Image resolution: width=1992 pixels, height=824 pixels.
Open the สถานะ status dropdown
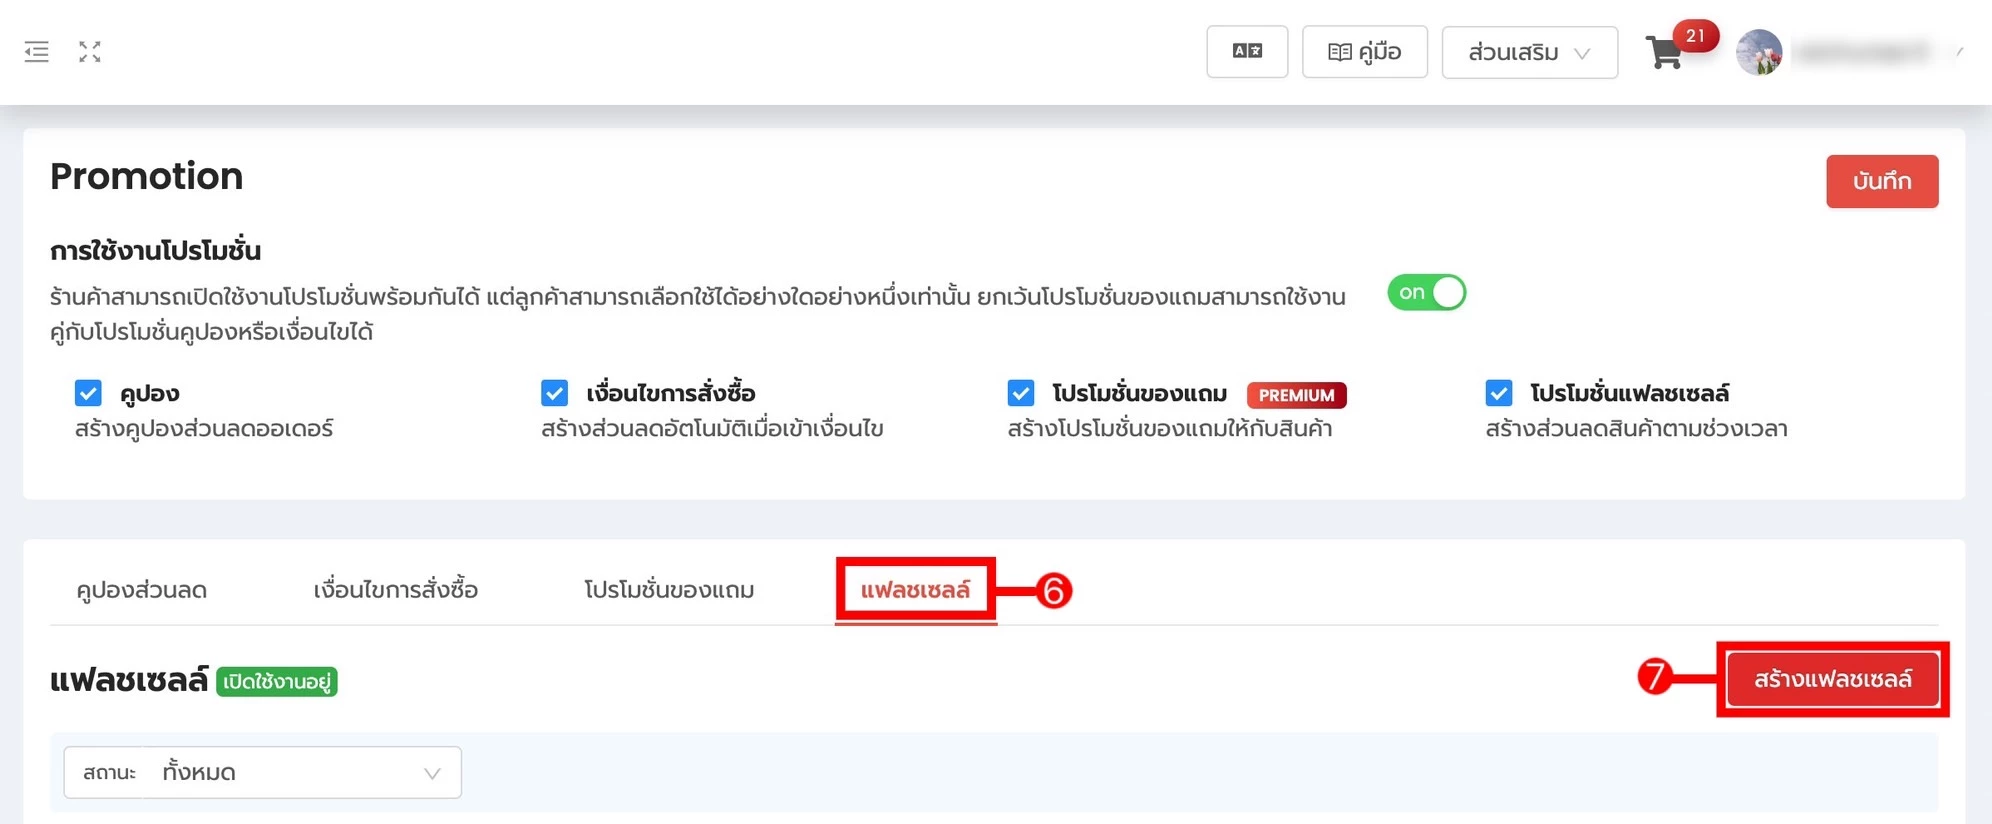[x=262, y=773]
